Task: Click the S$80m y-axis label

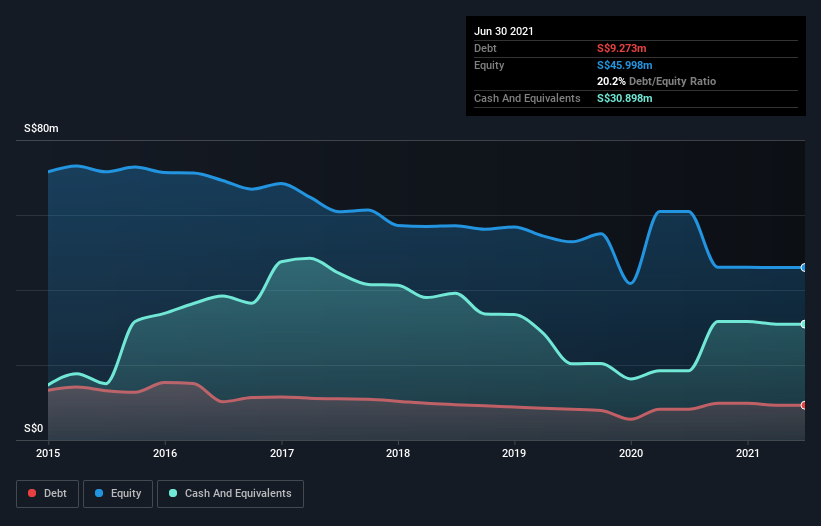Action: click(x=41, y=128)
